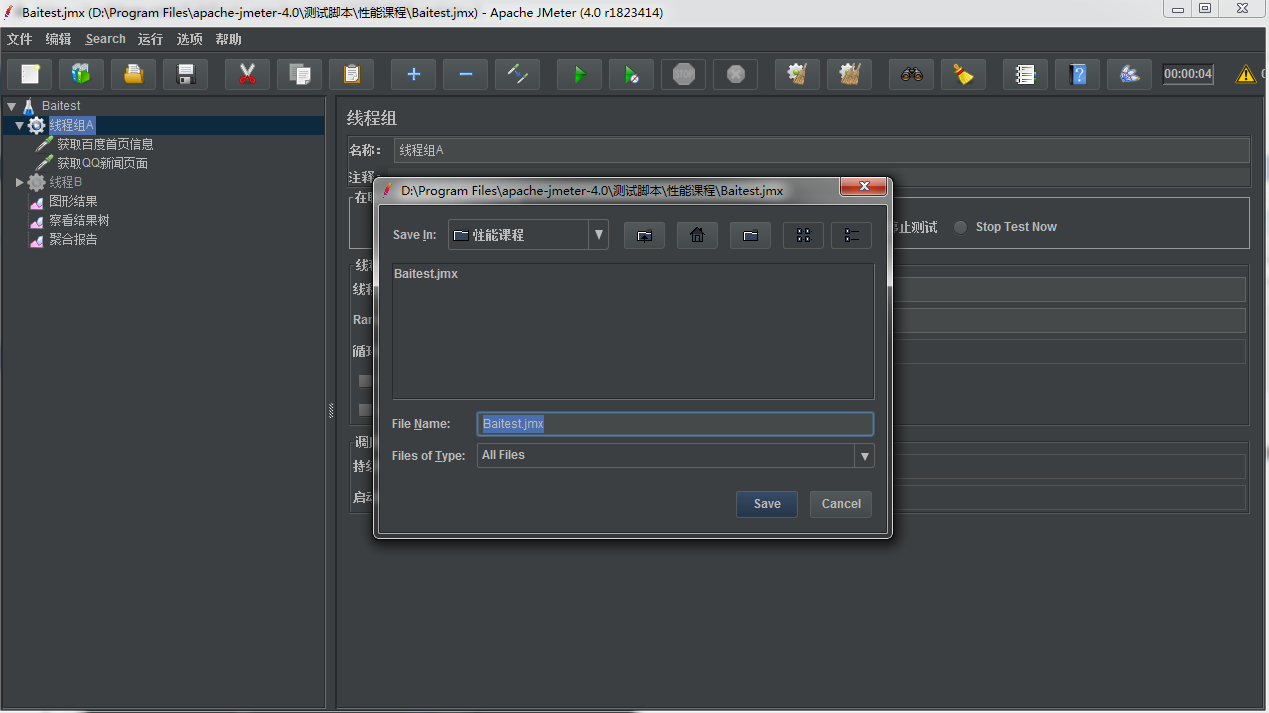This screenshot has width=1269, height=713.
Task: Select 线程B thread group tree item
Action: (x=66, y=182)
